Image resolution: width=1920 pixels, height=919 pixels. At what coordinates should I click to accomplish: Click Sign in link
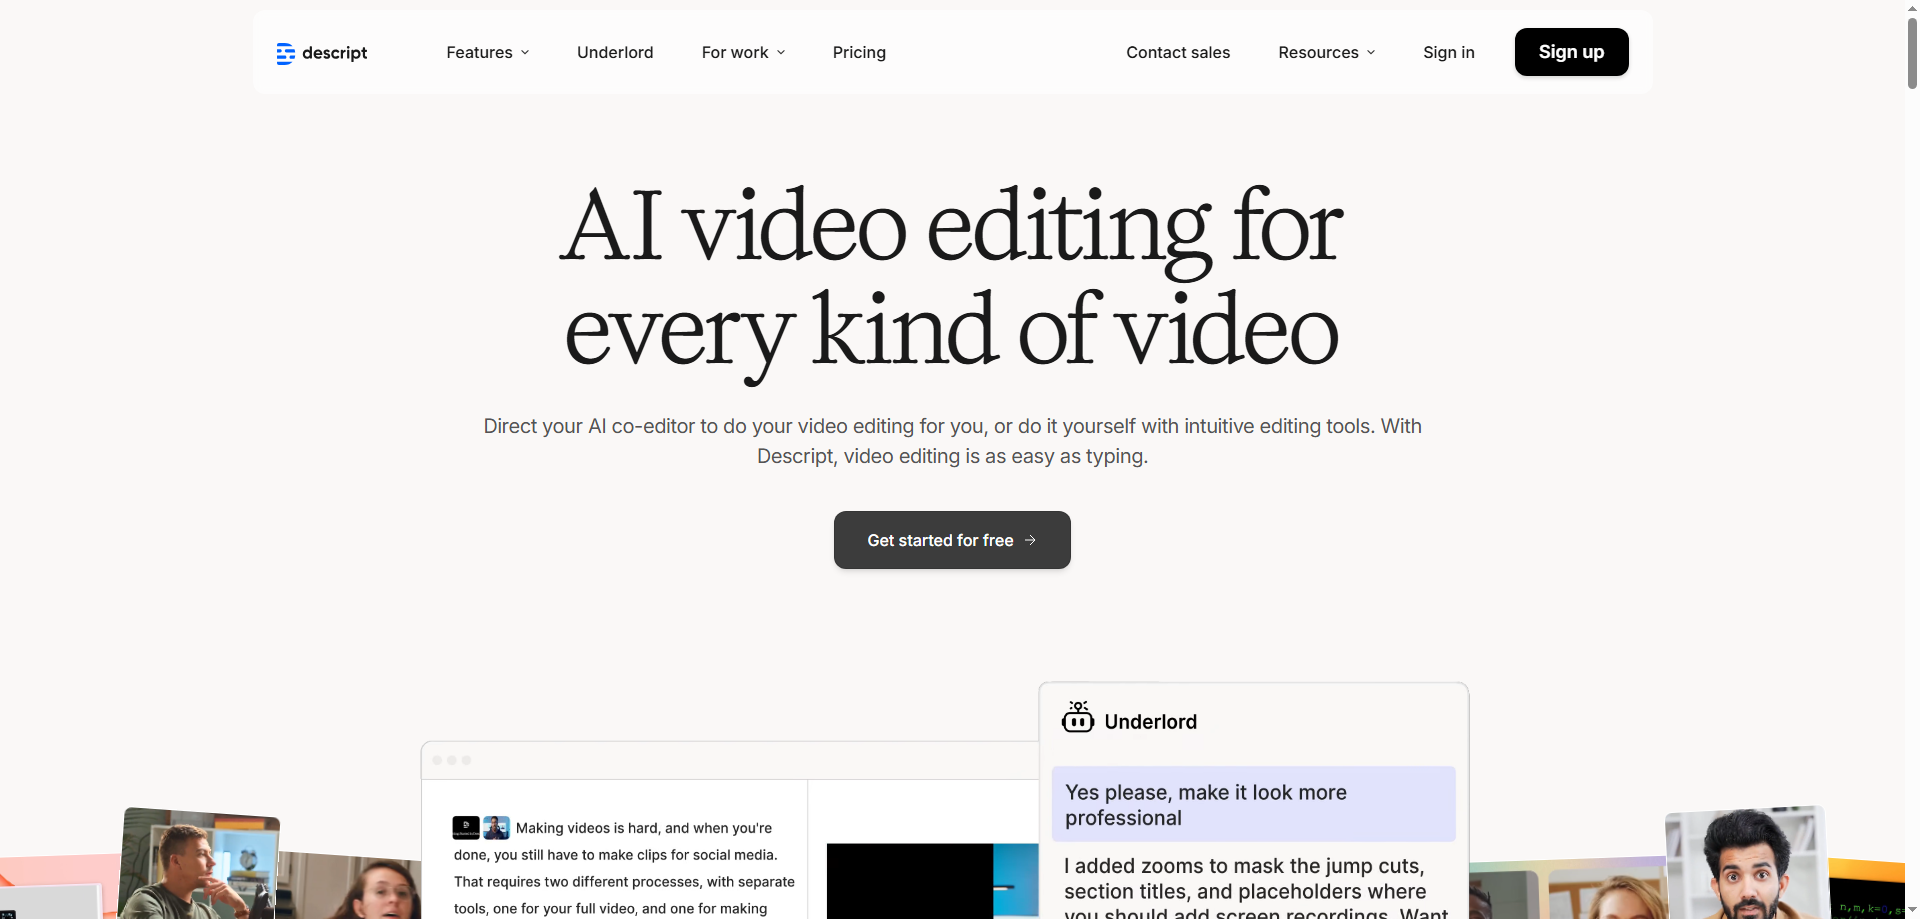coord(1448,53)
